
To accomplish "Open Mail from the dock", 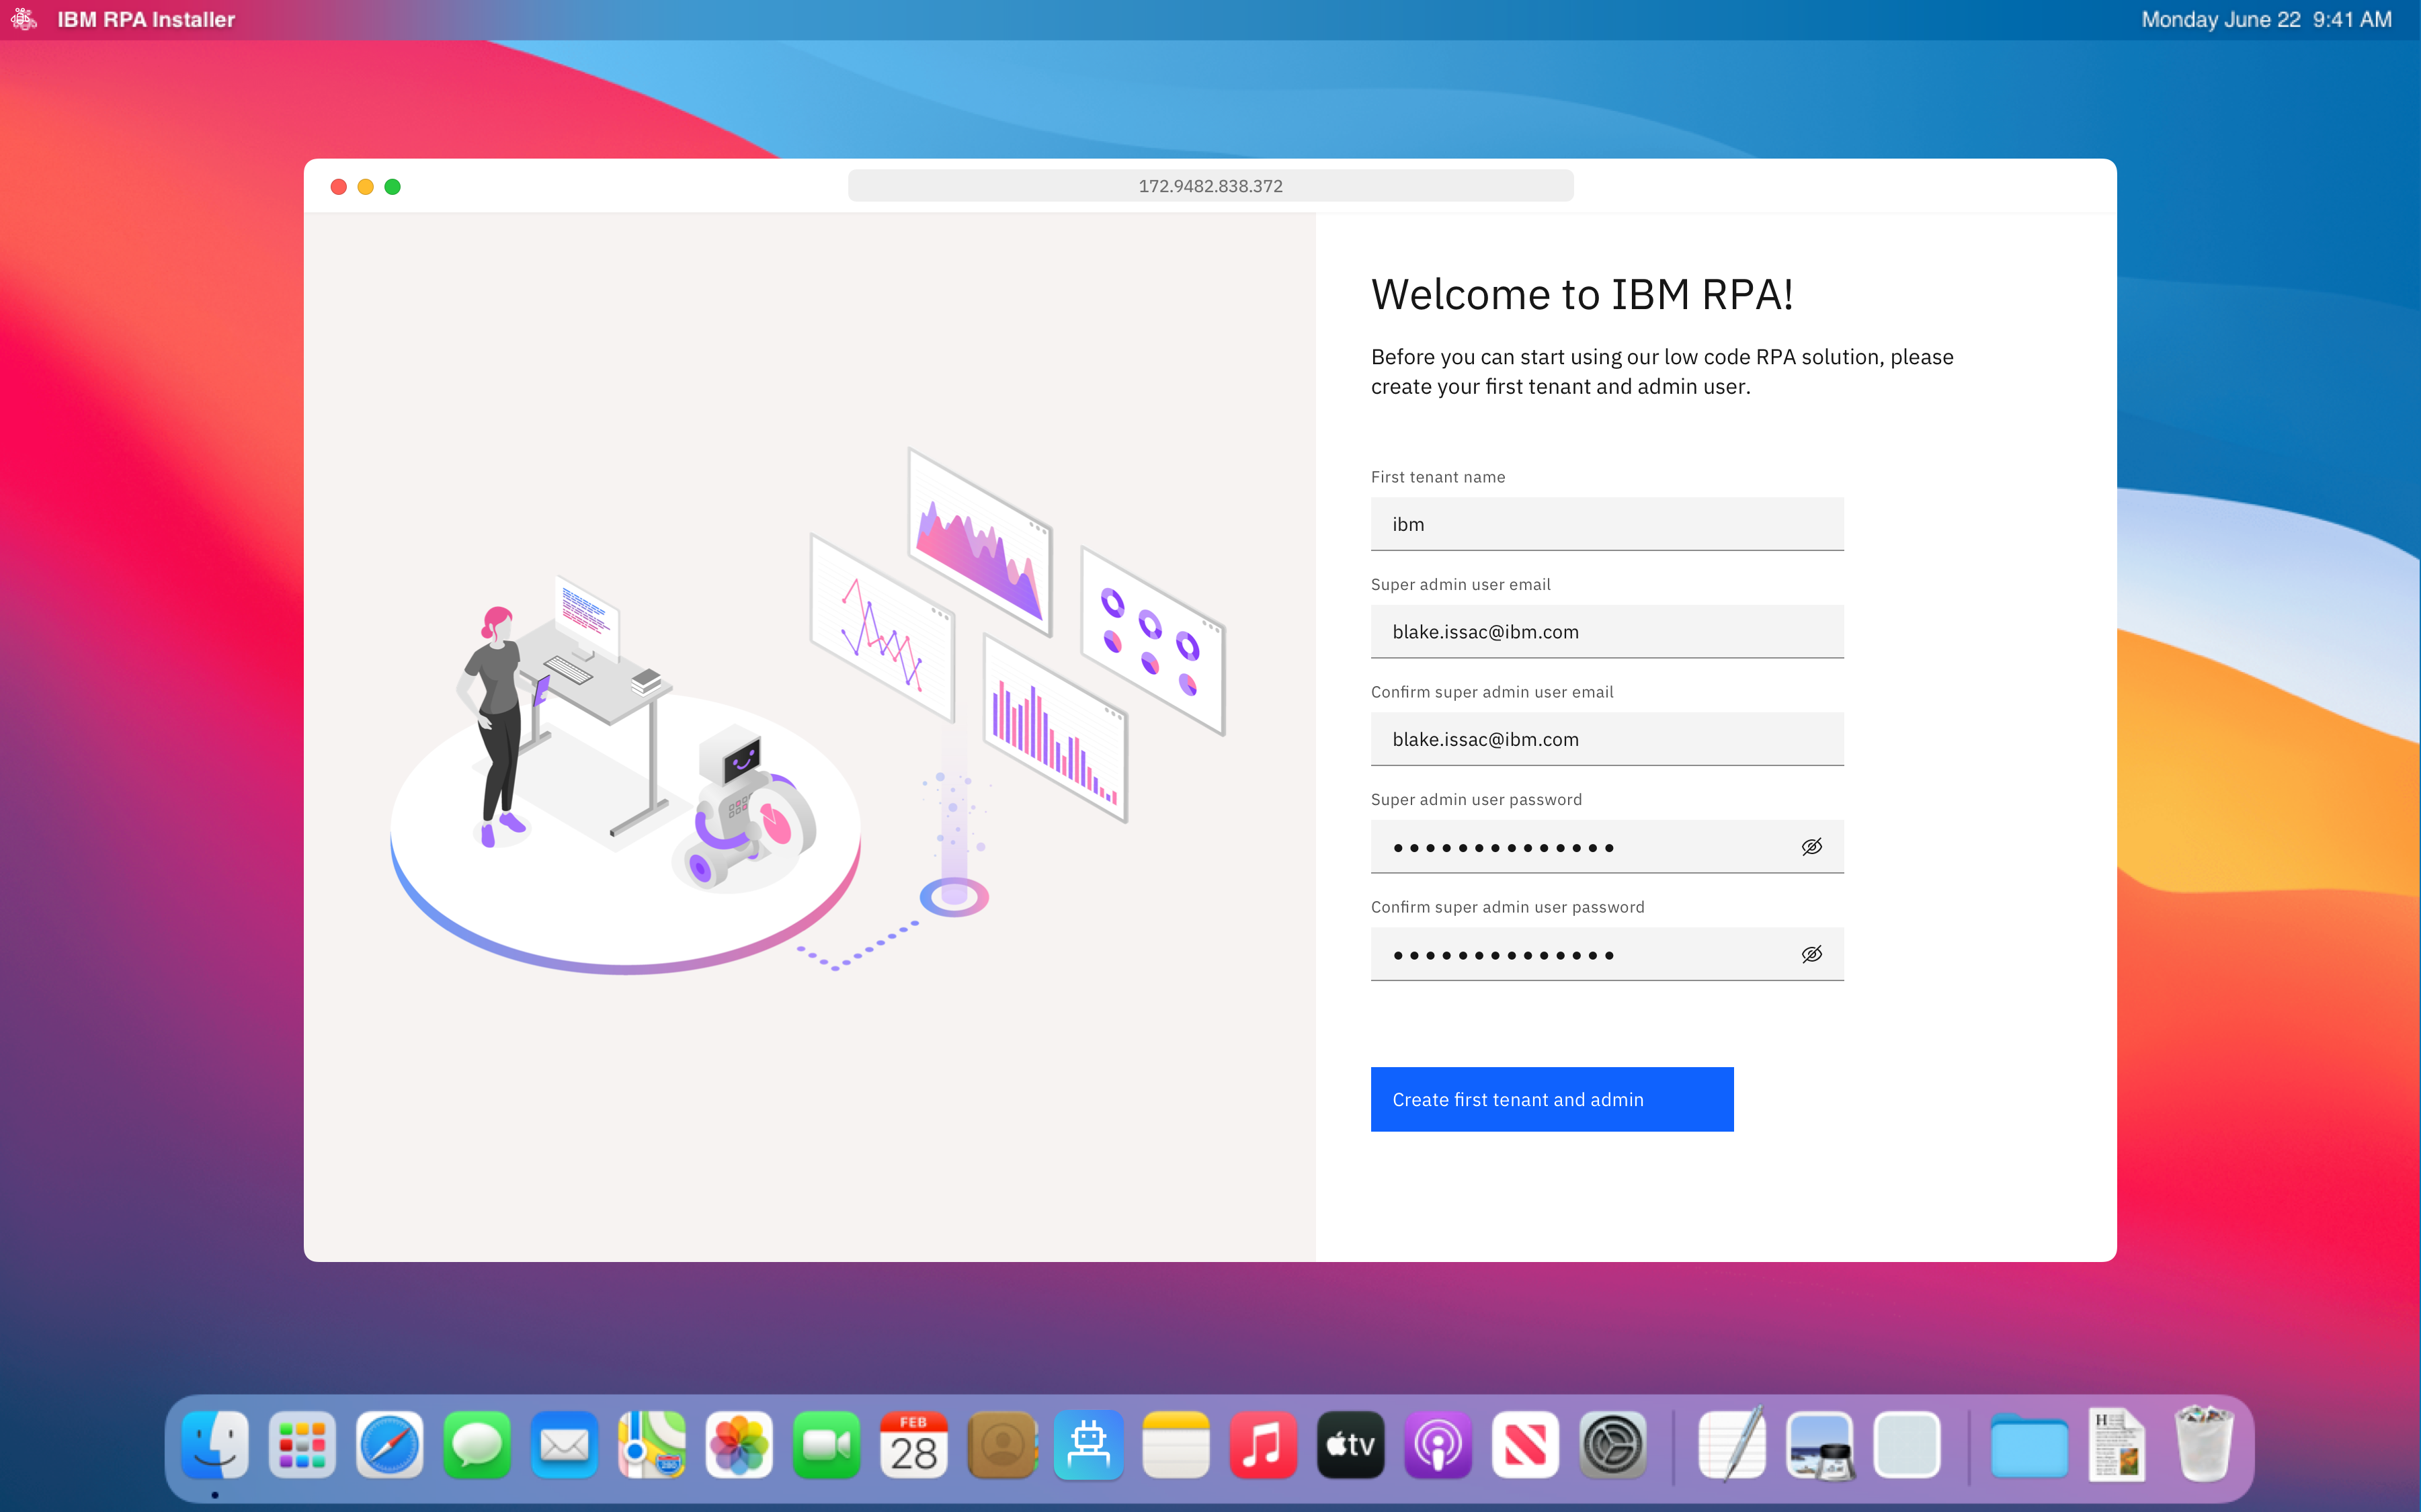I will click(564, 1444).
